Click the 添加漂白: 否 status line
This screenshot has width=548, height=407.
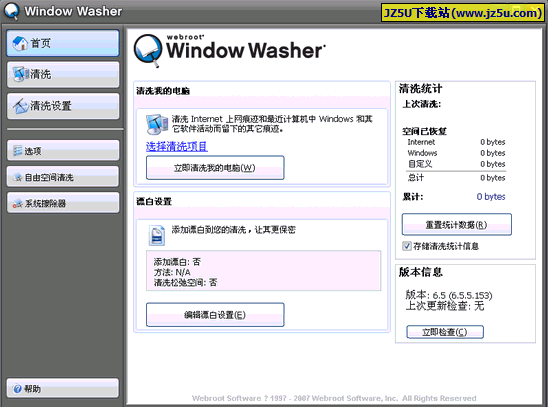pyautogui.click(x=177, y=262)
